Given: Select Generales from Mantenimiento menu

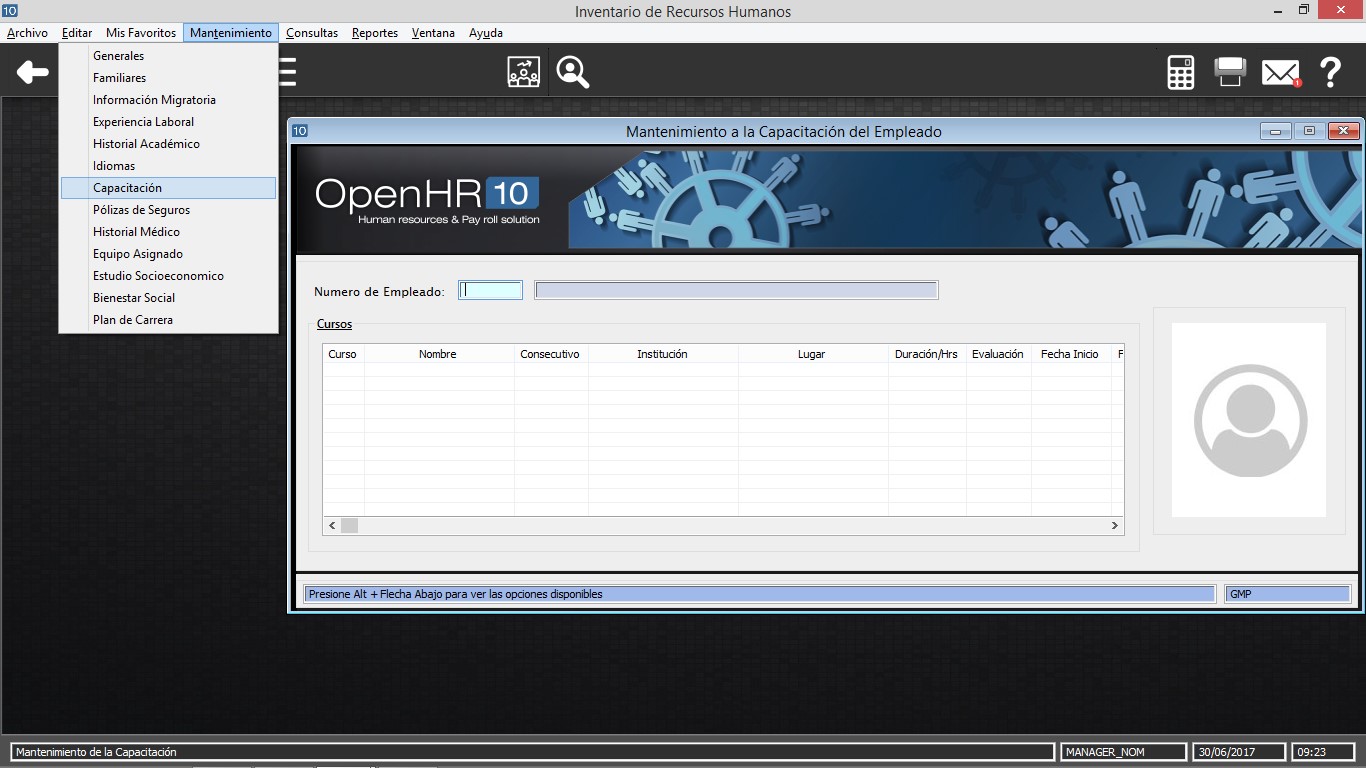Looking at the screenshot, I should pyautogui.click(x=118, y=56).
